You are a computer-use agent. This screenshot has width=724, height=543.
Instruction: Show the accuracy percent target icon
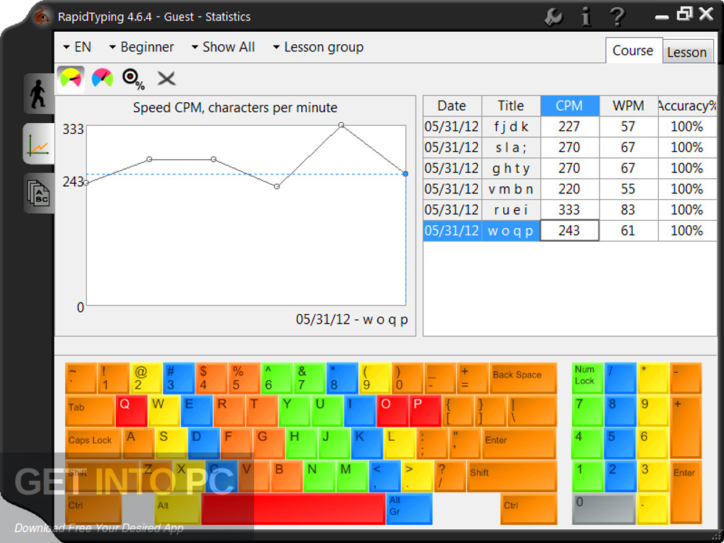tap(133, 79)
